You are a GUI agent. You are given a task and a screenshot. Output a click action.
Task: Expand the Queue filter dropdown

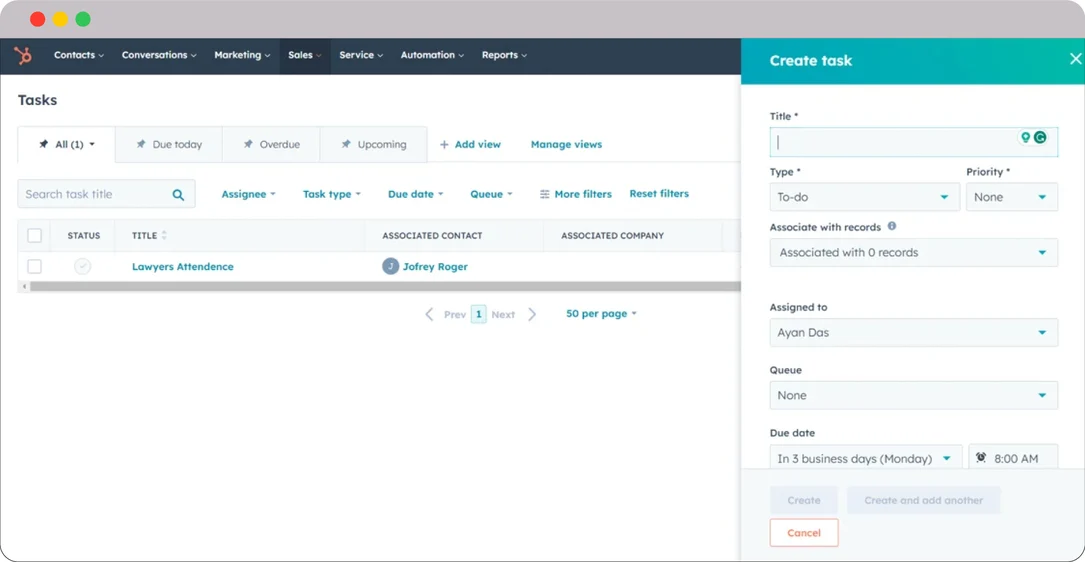point(491,194)
